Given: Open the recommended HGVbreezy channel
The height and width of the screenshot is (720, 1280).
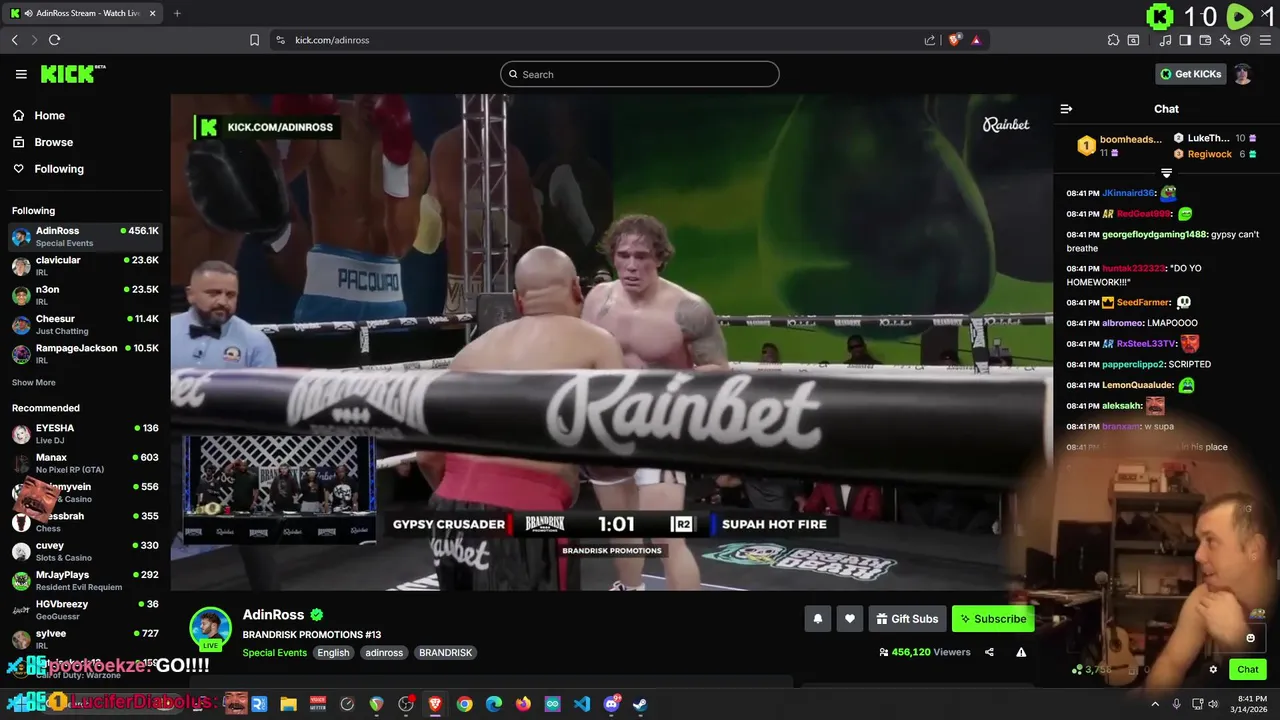Looking at the screenshot, I should [x=85, y=610].
